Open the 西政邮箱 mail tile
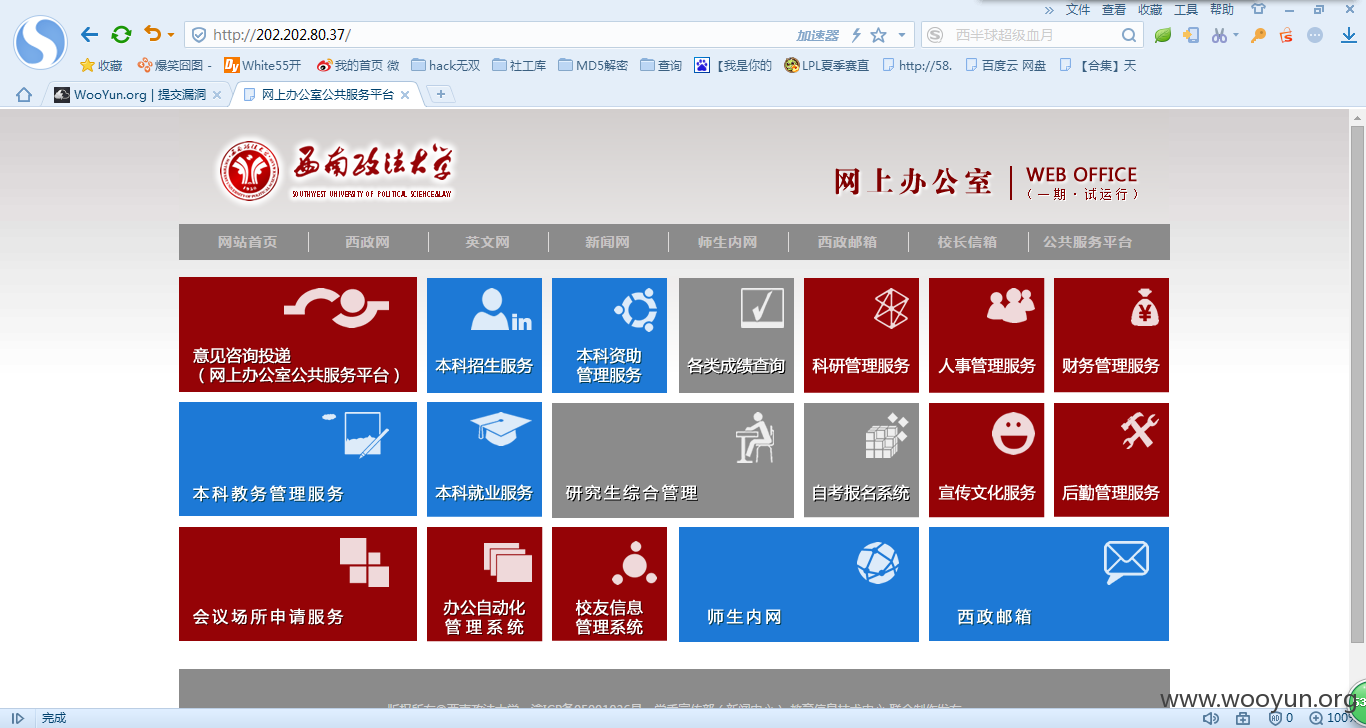 click(x=1049, y=584)
